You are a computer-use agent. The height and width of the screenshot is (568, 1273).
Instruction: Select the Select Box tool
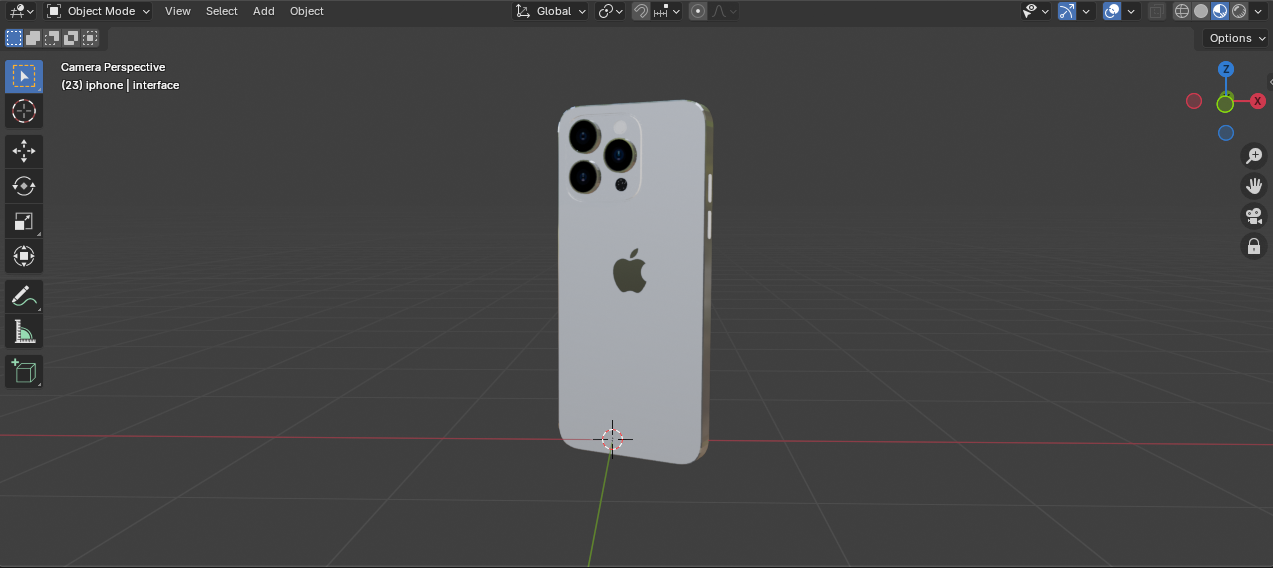click(24, 76)
